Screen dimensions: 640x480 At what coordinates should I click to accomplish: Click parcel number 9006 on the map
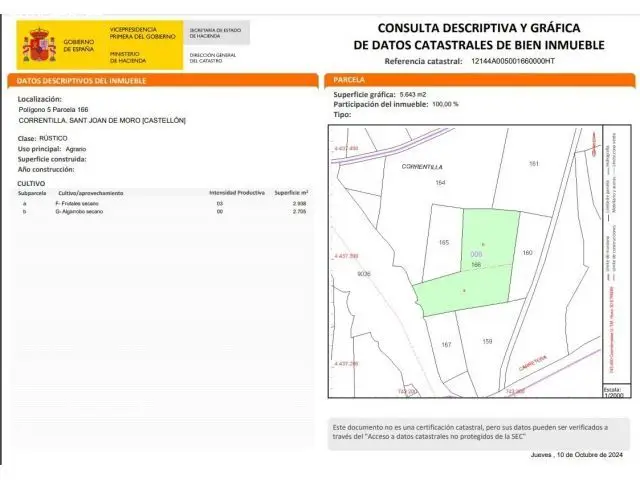coord(364,274)
